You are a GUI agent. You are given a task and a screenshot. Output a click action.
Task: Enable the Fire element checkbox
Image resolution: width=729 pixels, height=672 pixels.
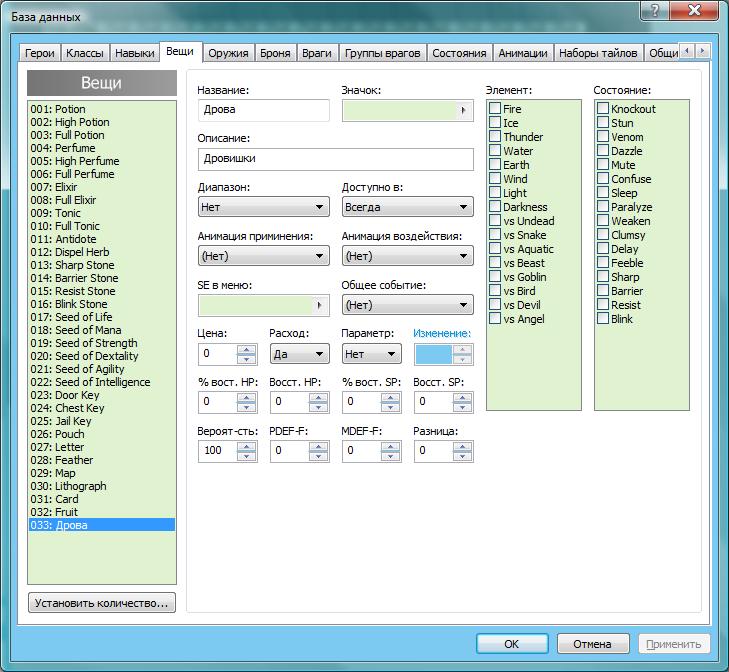point(495,109)
